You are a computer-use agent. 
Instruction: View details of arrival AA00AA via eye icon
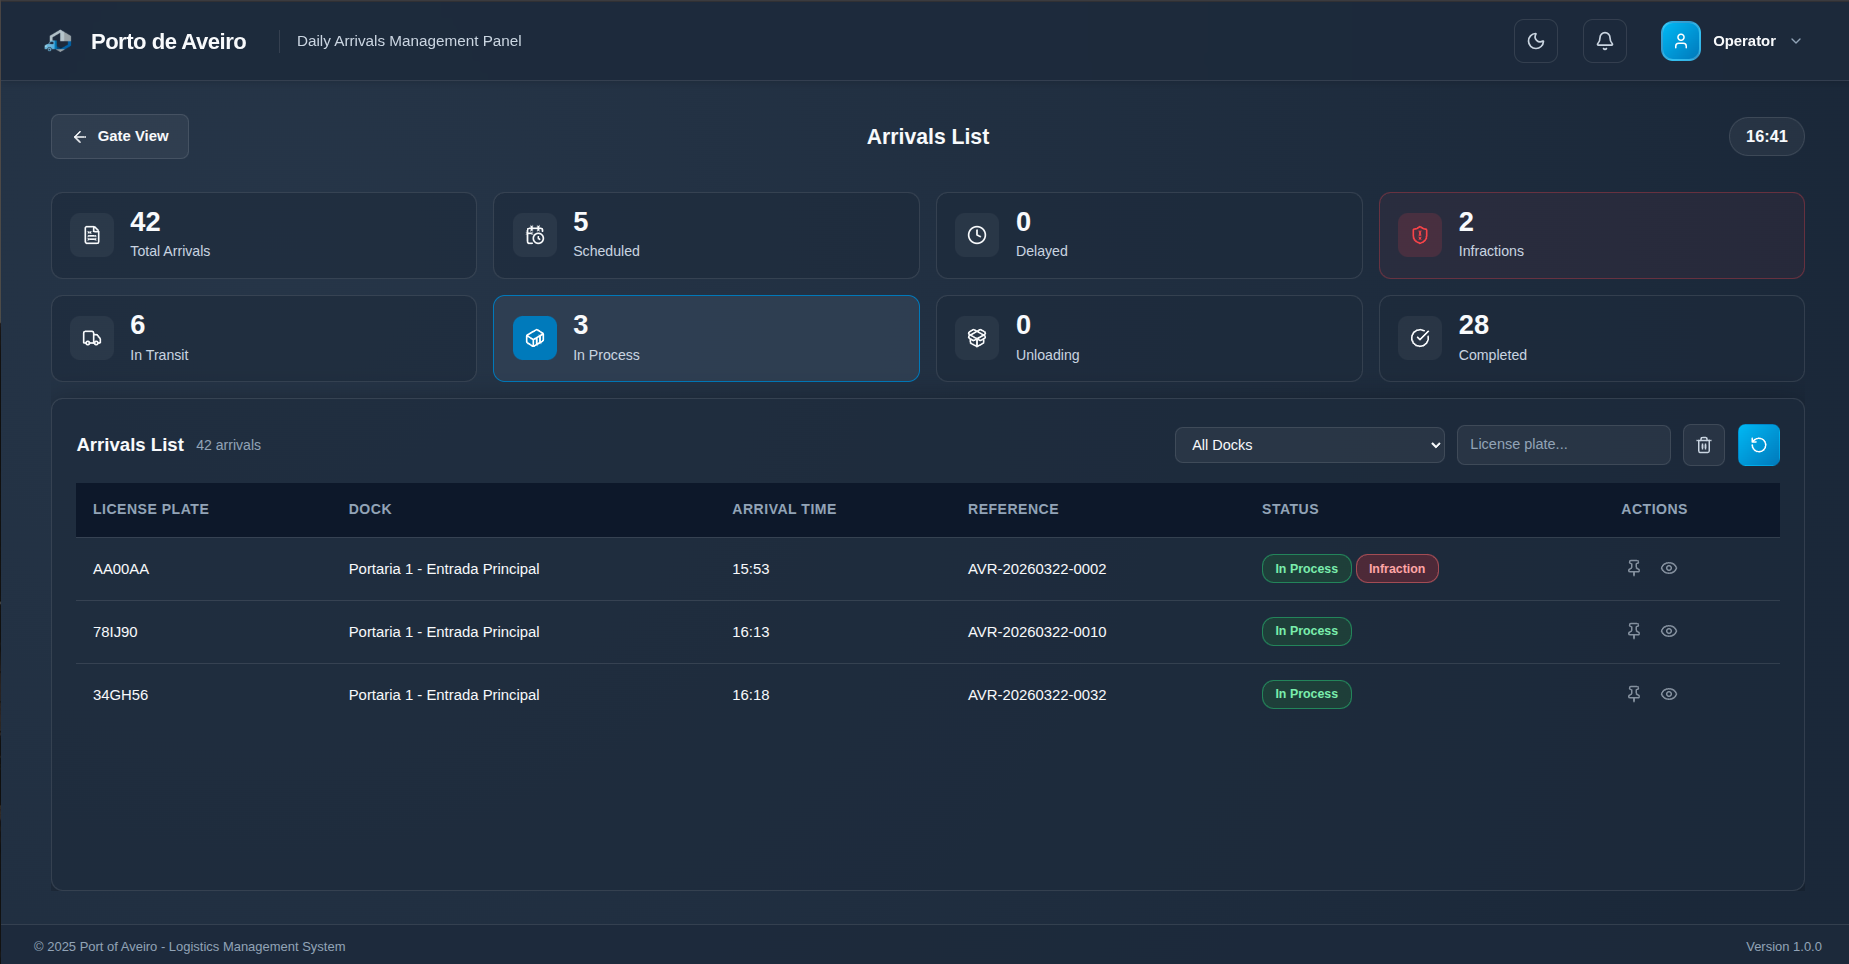(x=1668, y=568)
